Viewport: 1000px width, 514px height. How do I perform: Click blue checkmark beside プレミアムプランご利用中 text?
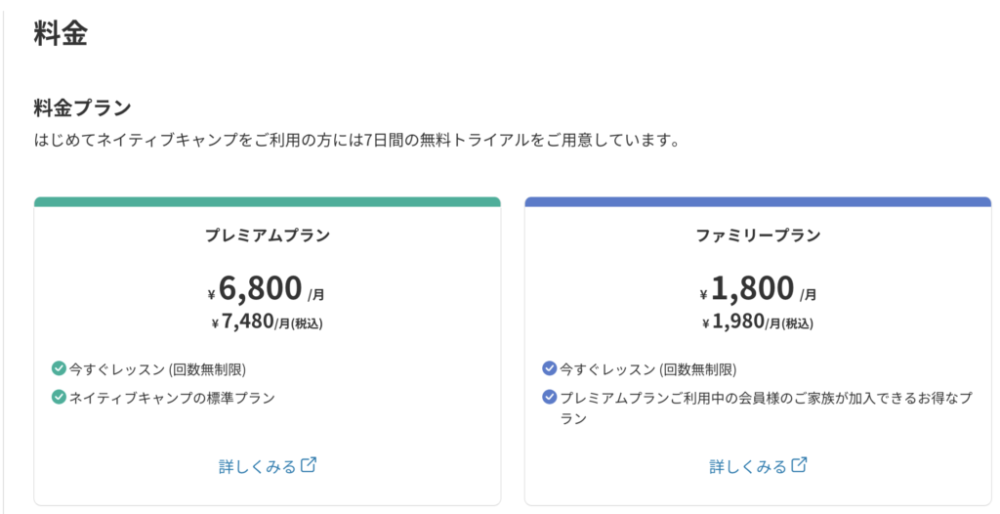click(x=549, y=397)
